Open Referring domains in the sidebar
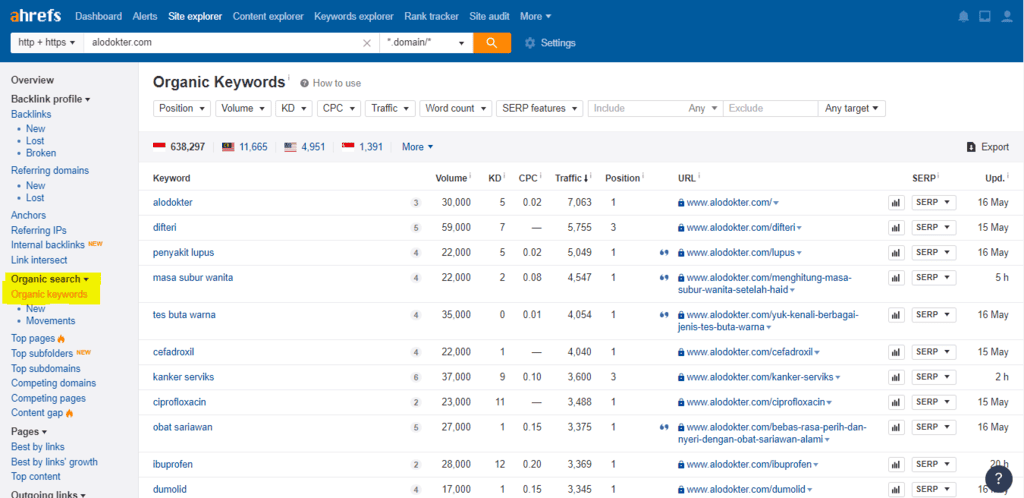The image size is (1024, 498). (x=50, y=170)
